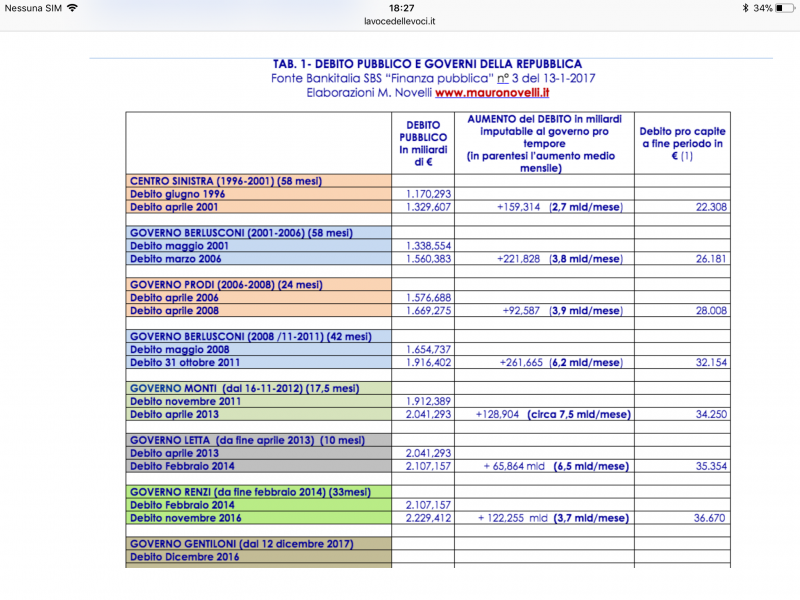This screenshot has width=800, height=600.
Task: Select the 2.229,412 debt value cell
Action: coord(423,518)
